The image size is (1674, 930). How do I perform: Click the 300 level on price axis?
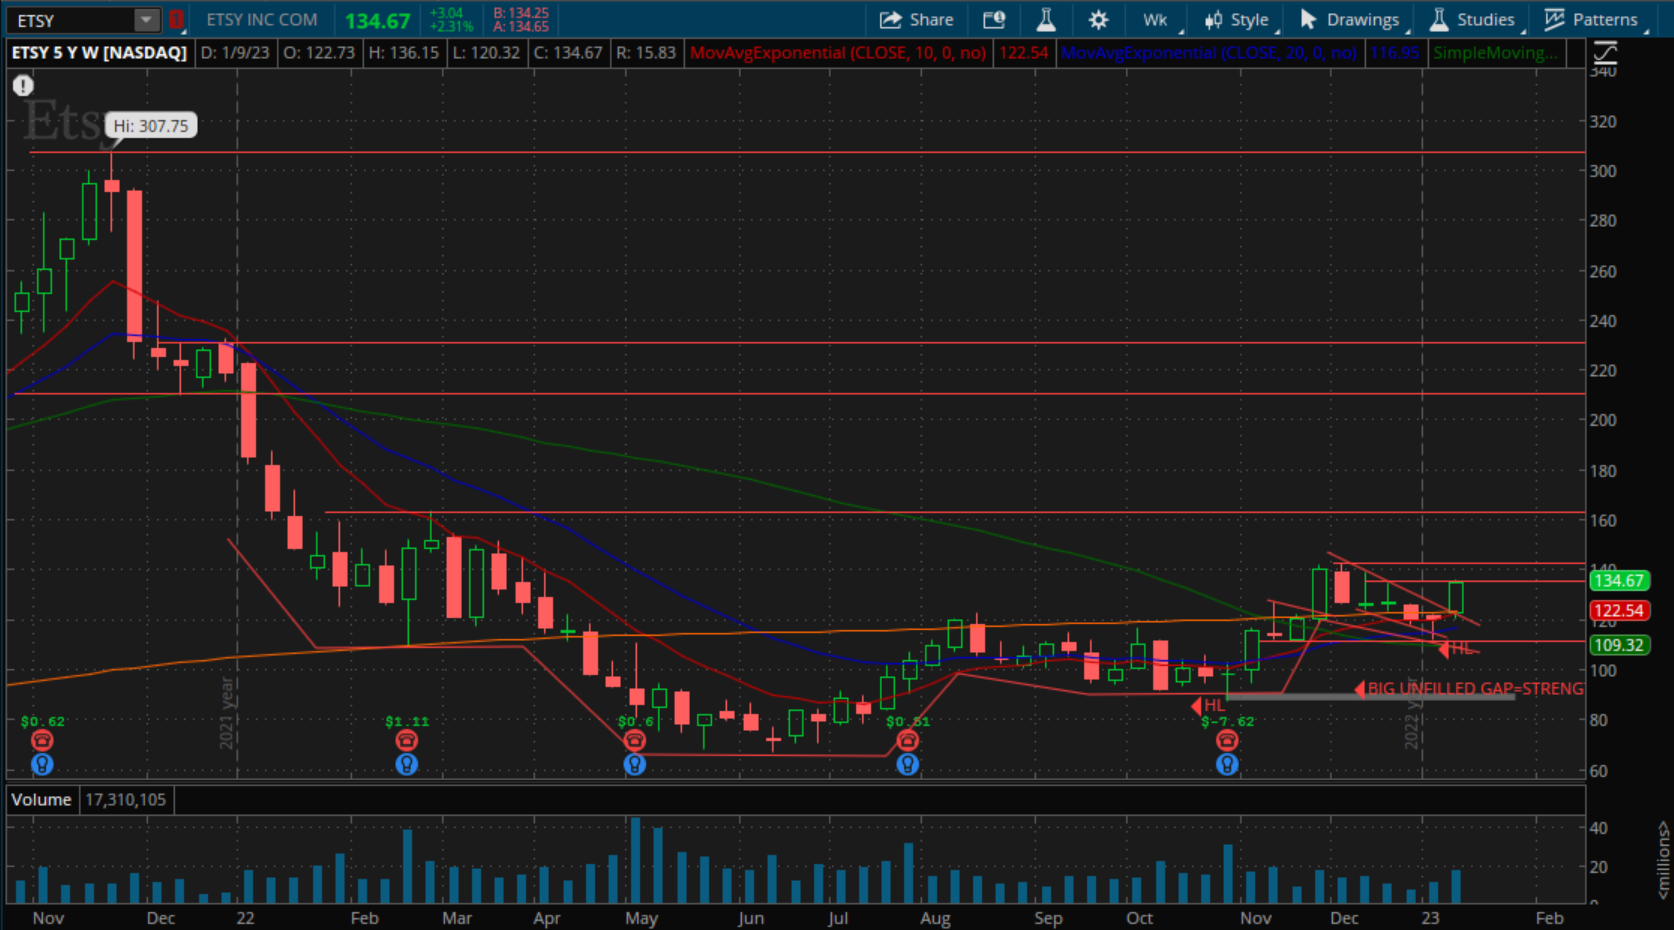(x=1603, y=171)
